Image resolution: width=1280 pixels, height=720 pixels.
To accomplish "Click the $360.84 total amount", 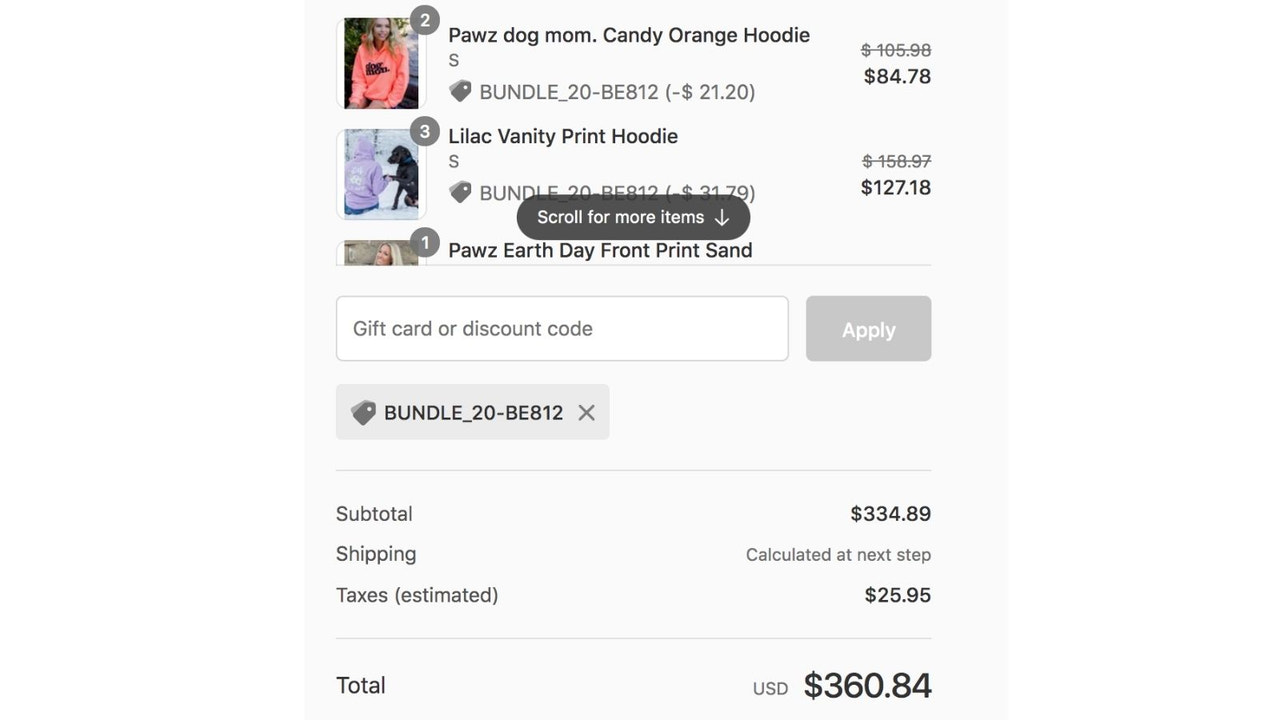I will coord(867,685).
